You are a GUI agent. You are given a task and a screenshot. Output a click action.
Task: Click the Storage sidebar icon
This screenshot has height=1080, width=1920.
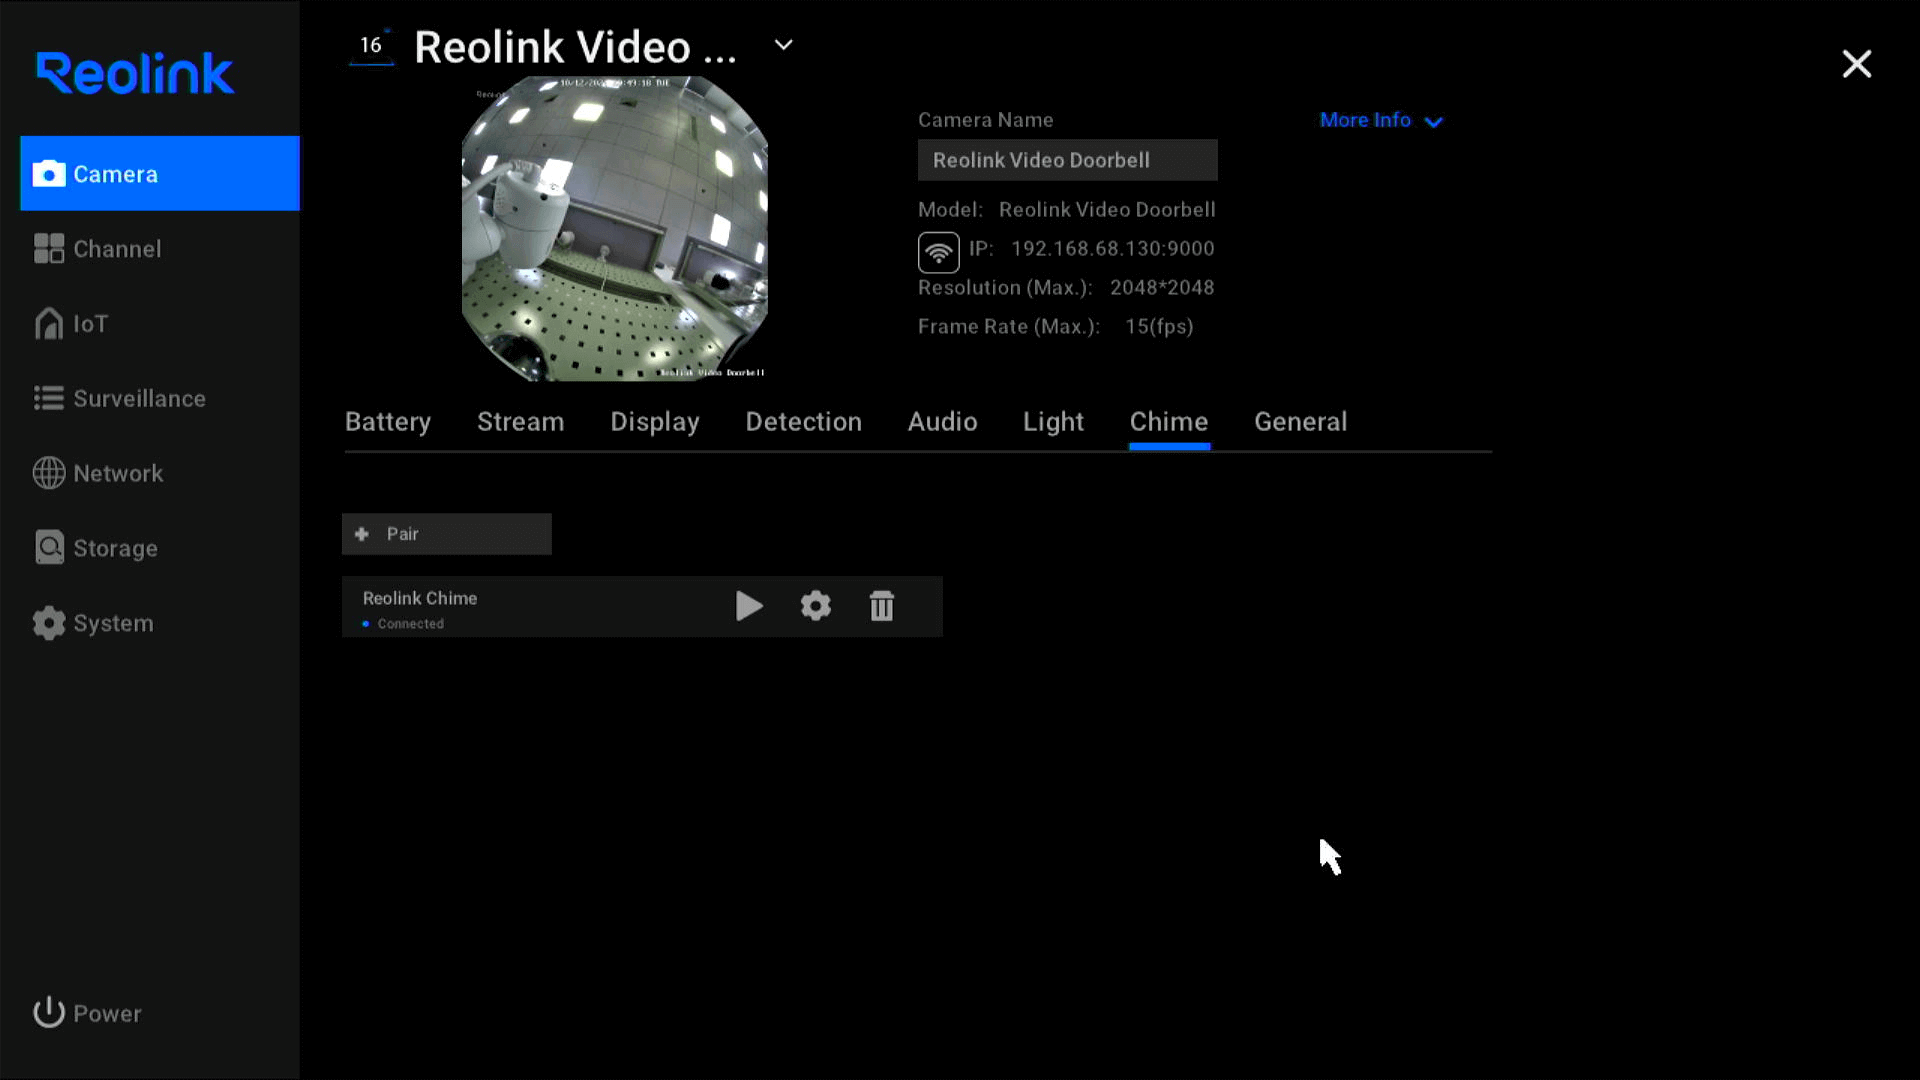click(x=49, y=547)
